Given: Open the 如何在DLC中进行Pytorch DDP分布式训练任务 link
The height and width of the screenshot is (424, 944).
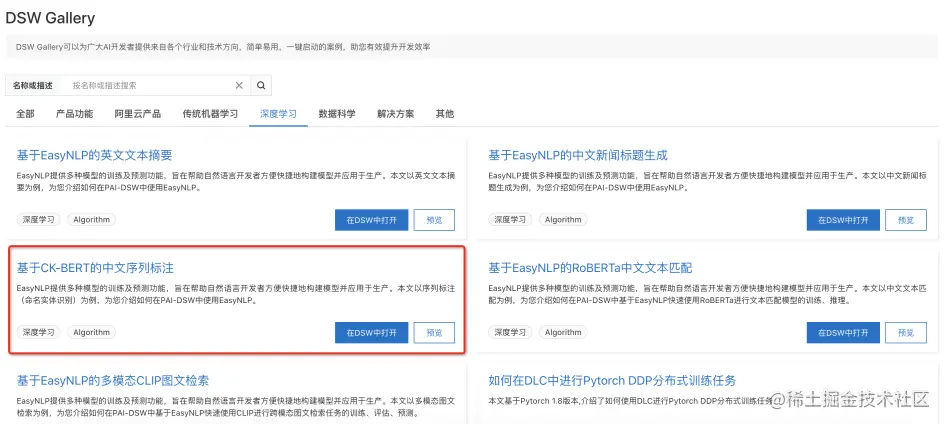Looking at the screenshot, I should coord(612,381).
